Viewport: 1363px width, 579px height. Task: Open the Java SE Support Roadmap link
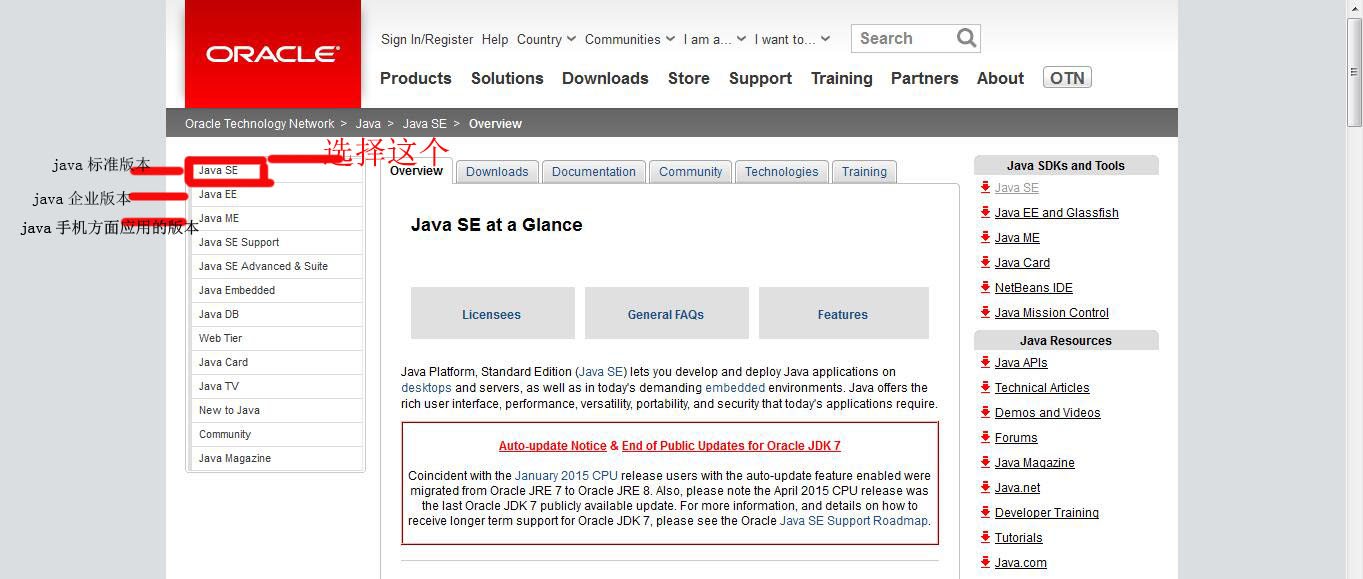tap(853, 520)
